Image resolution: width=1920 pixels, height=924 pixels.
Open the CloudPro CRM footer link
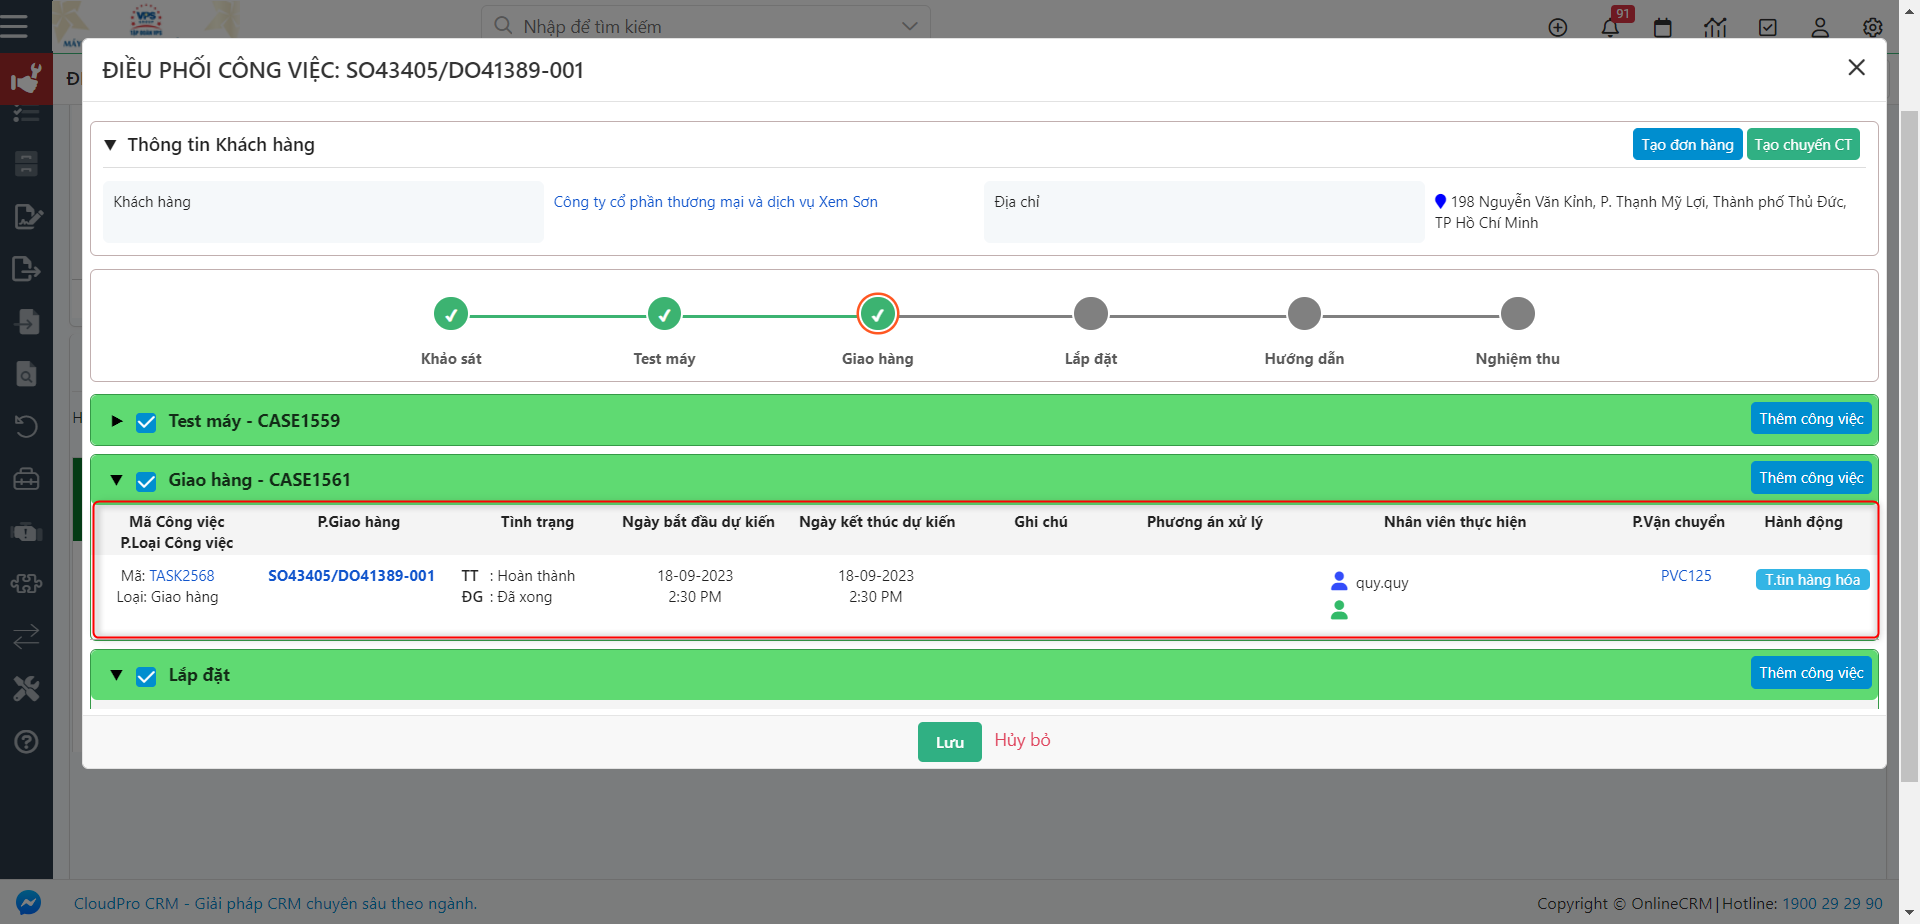click(x=275, y=903)
